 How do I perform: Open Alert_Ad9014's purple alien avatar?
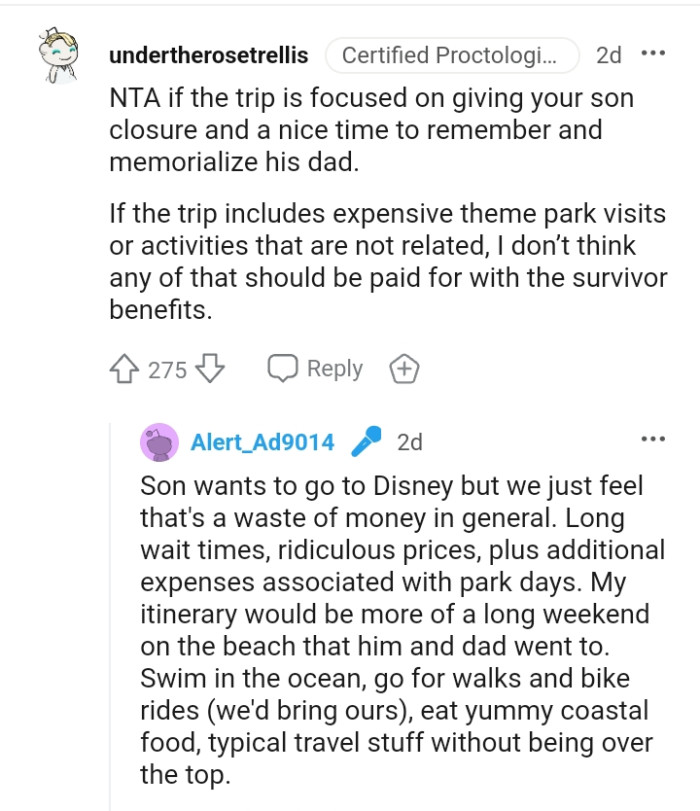pyautogui.click(x=157, y=440)
